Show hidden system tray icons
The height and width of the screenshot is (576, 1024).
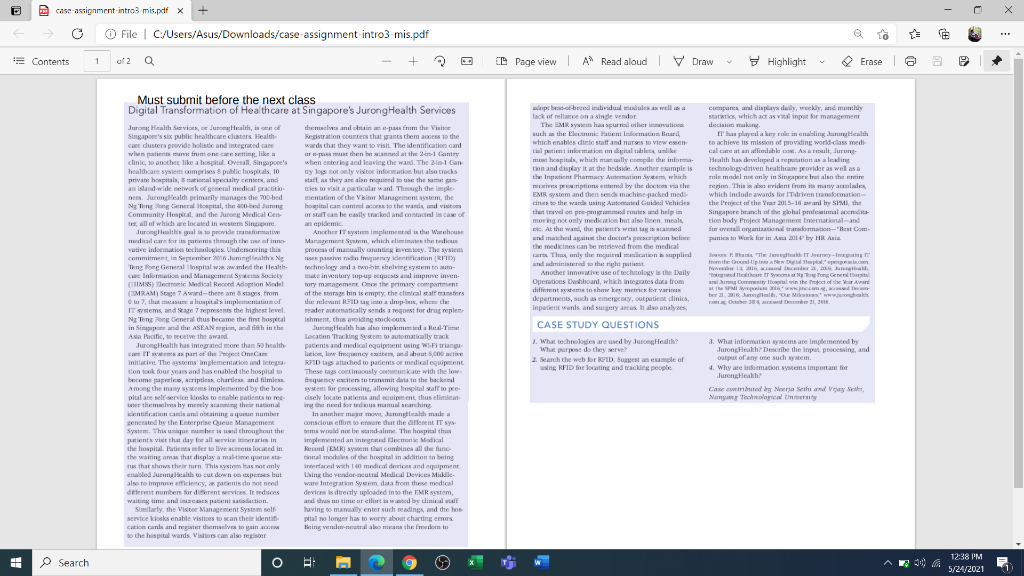point(888,563)
